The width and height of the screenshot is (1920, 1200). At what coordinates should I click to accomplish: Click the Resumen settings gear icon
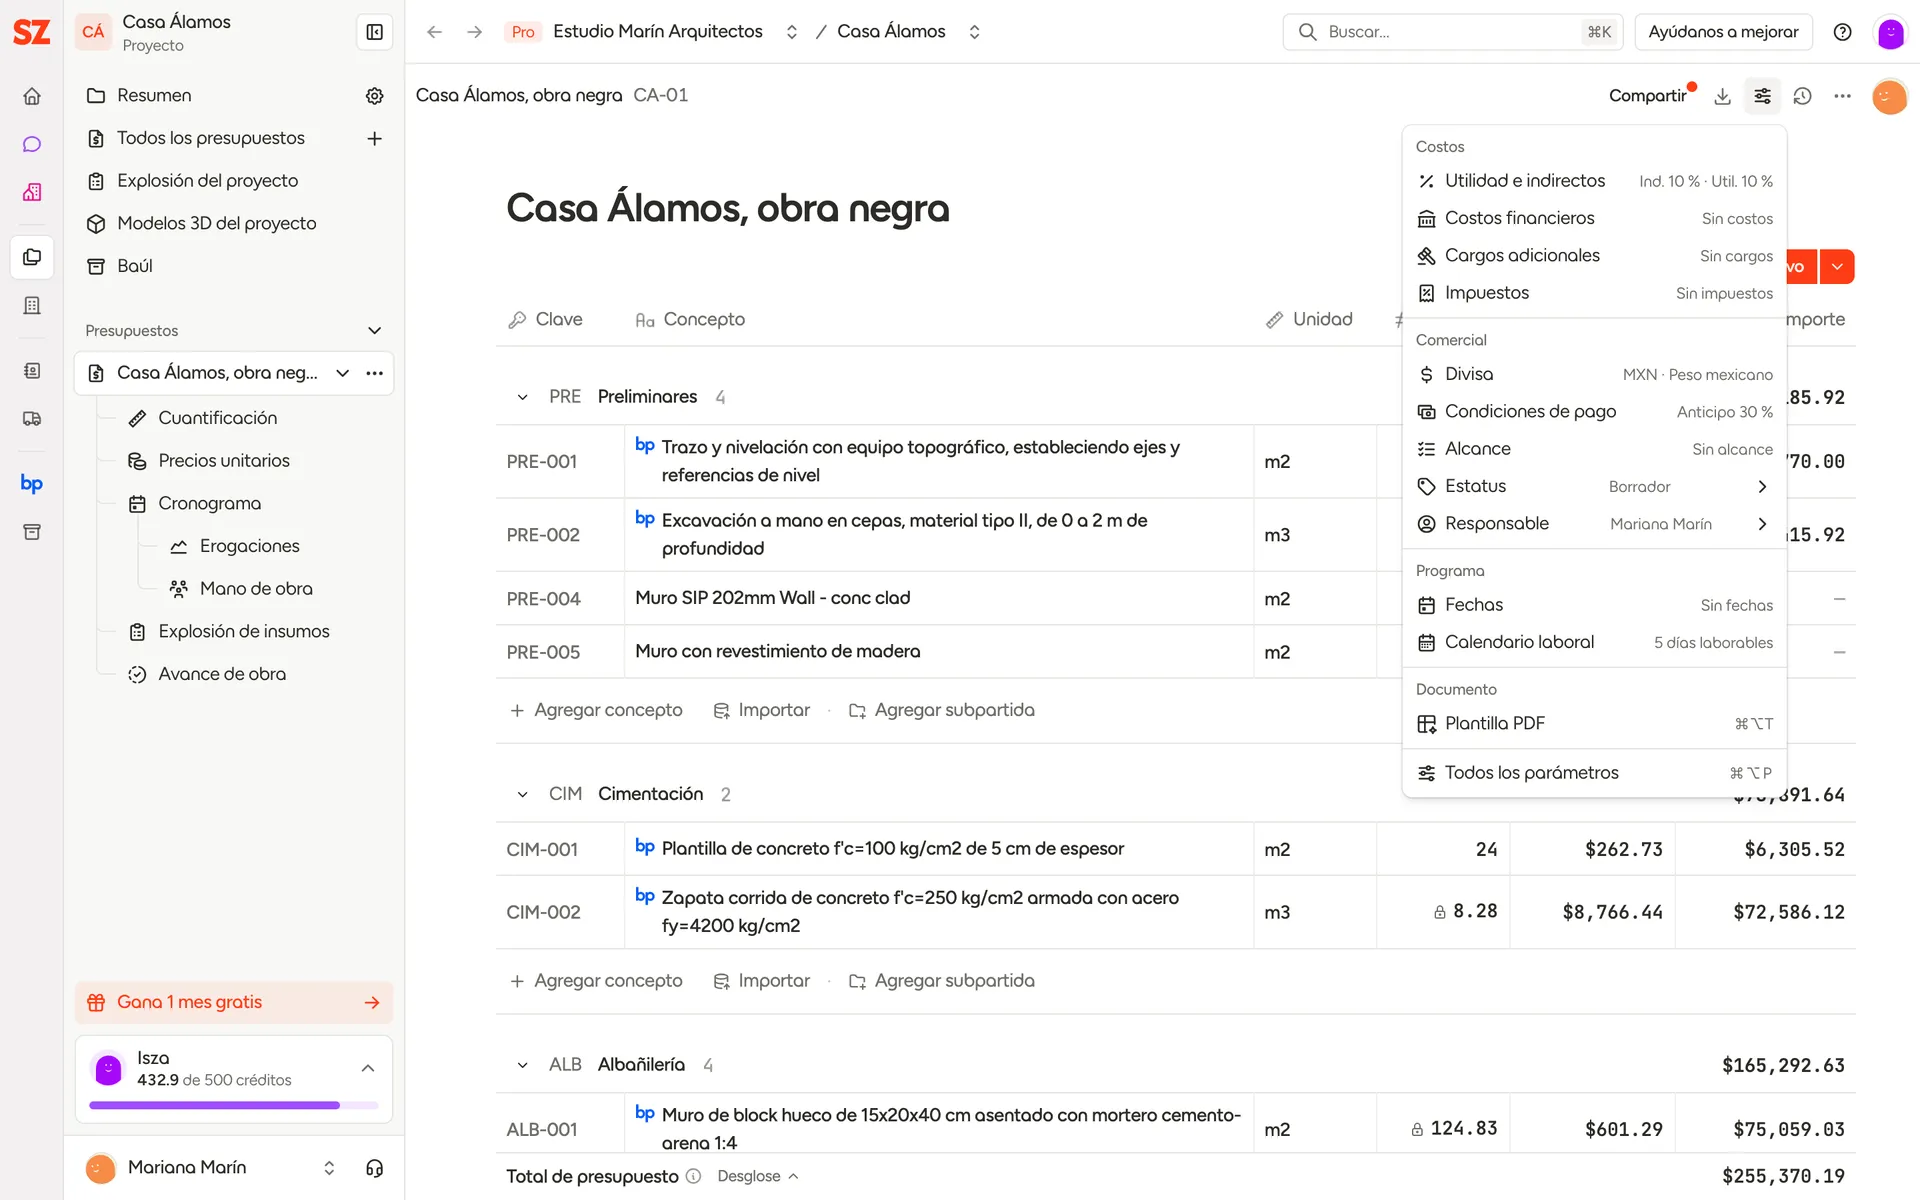pos(374,96)
